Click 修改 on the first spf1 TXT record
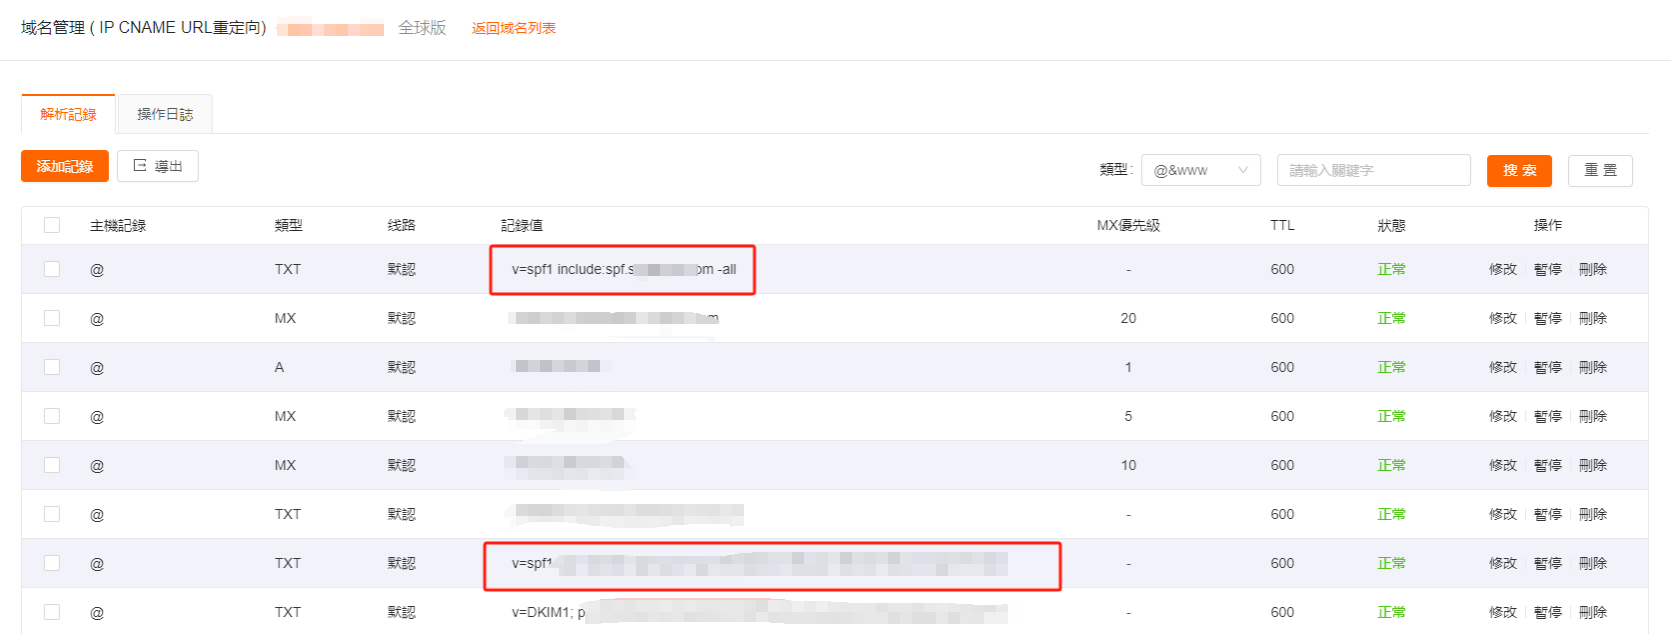The height and width of the screenshot is (634, 1671). (x=1502, y=269)
